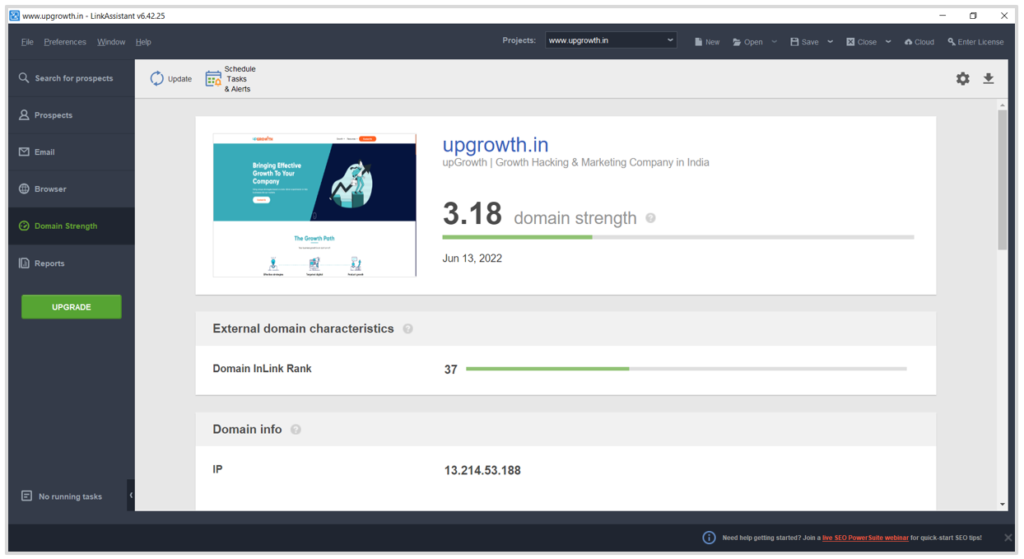1024x559 pixels.
Task: Open the Email section in sidebar
Action: click(x=71, y=152)
